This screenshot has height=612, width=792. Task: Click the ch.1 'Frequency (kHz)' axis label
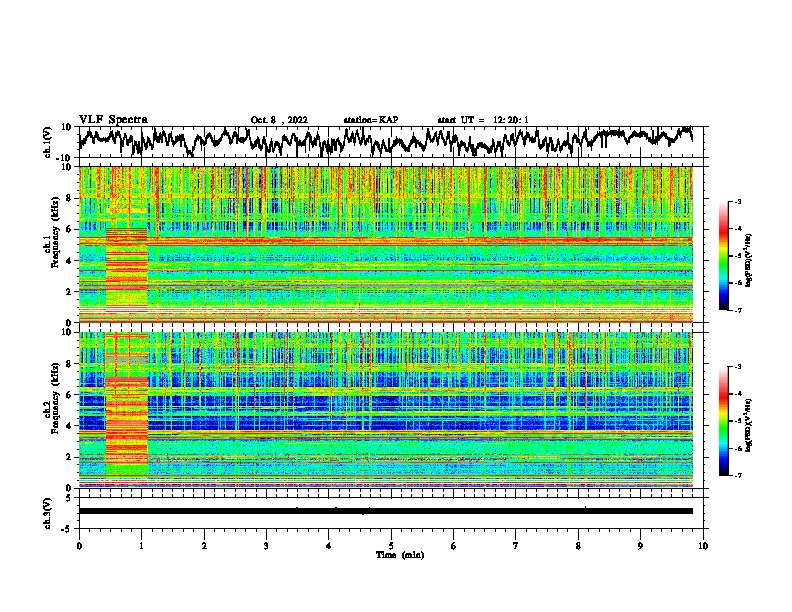(x=56, y=232)
